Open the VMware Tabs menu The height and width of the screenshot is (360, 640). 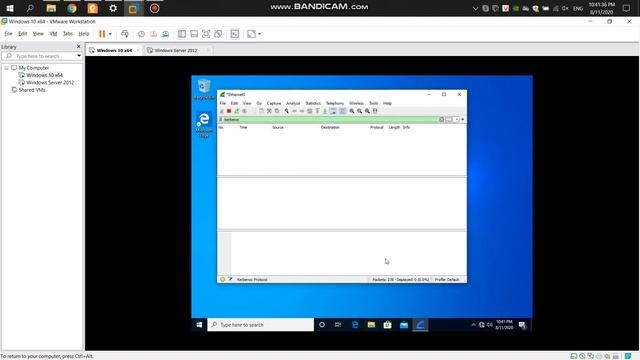(x=68, y=34)
